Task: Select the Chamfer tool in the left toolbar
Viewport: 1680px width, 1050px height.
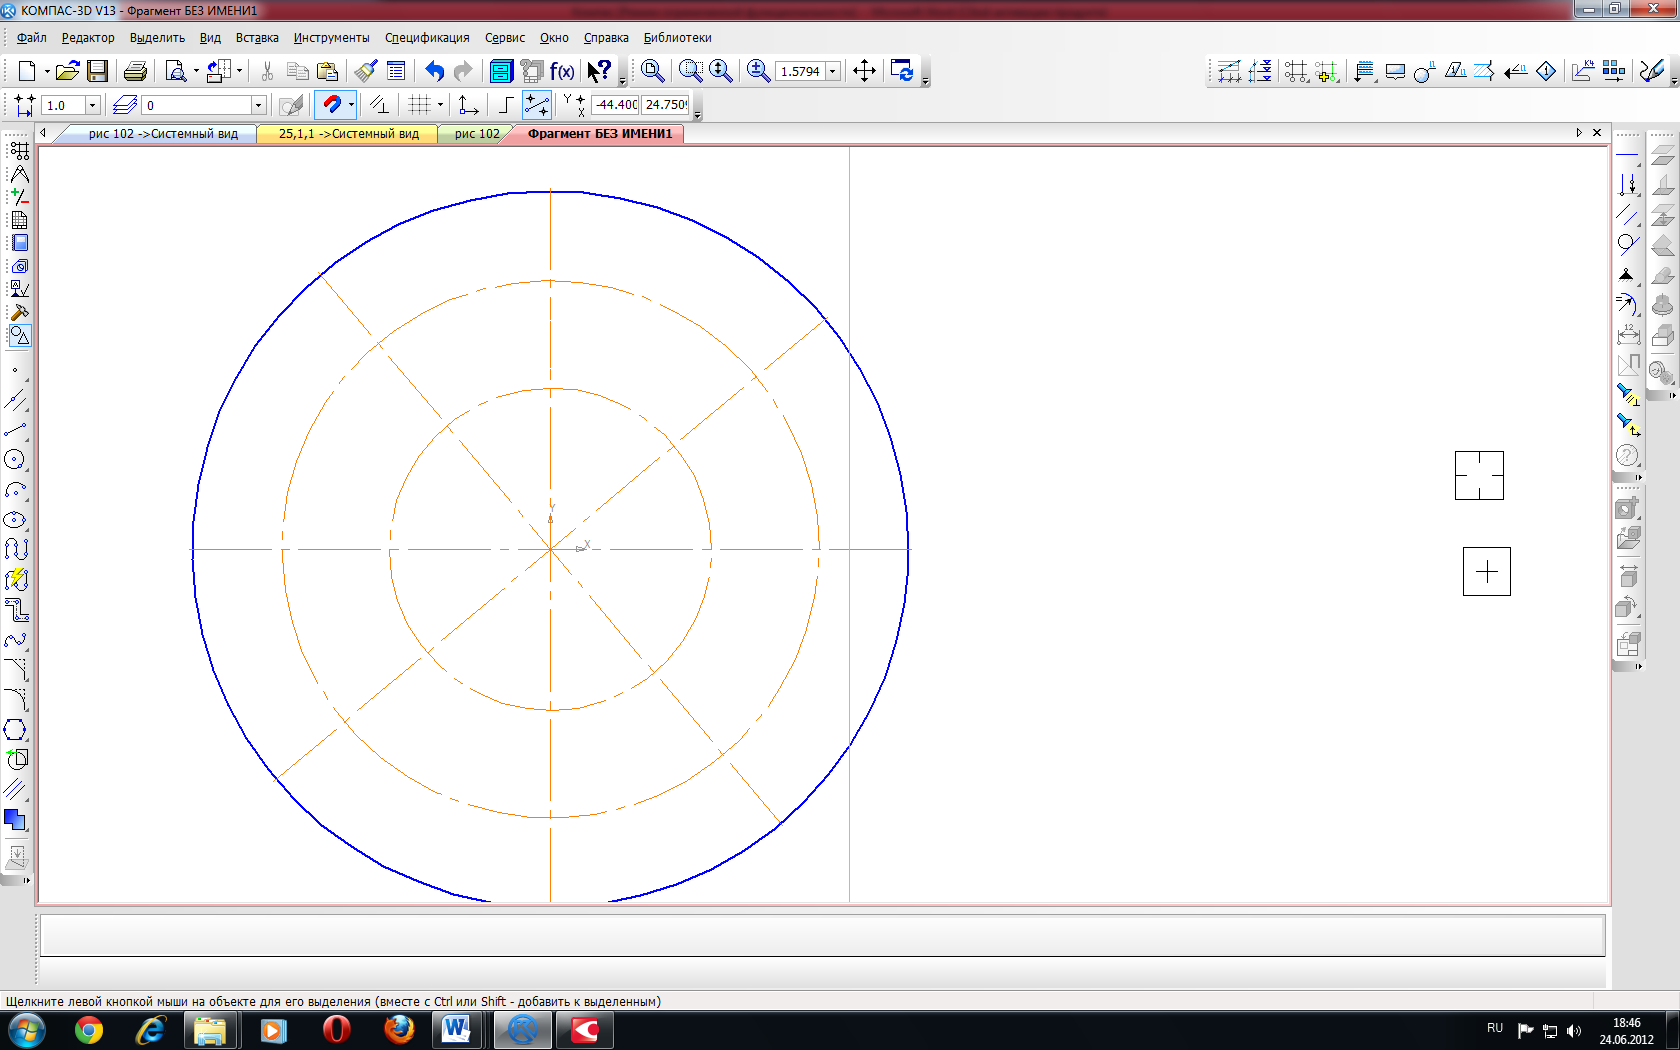Action: [15, 670]
